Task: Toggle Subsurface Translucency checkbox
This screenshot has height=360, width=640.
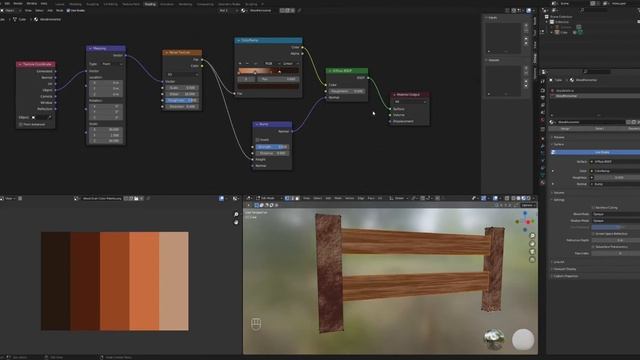Action: pyautogui.click(x=593, y=247)
